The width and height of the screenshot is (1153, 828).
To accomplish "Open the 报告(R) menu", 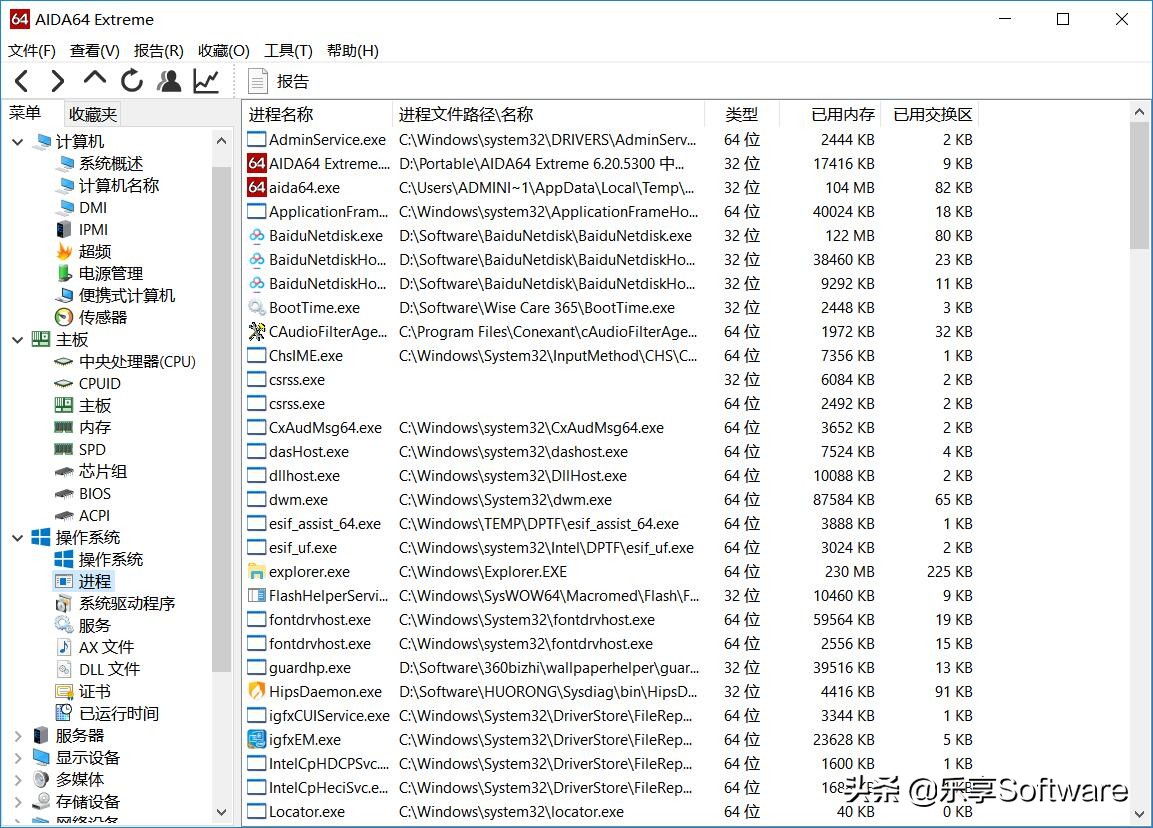I will [x=158, y=51].
